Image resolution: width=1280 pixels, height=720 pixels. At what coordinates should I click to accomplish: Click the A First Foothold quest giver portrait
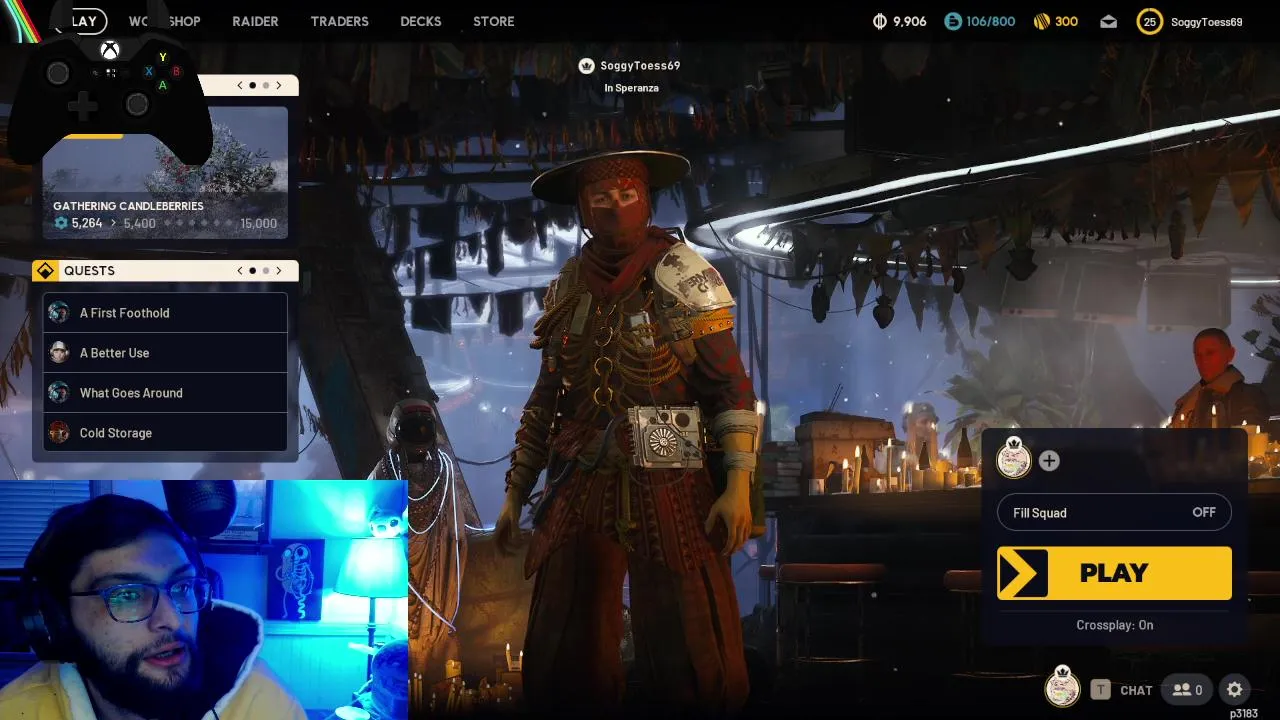click(59, 313)
